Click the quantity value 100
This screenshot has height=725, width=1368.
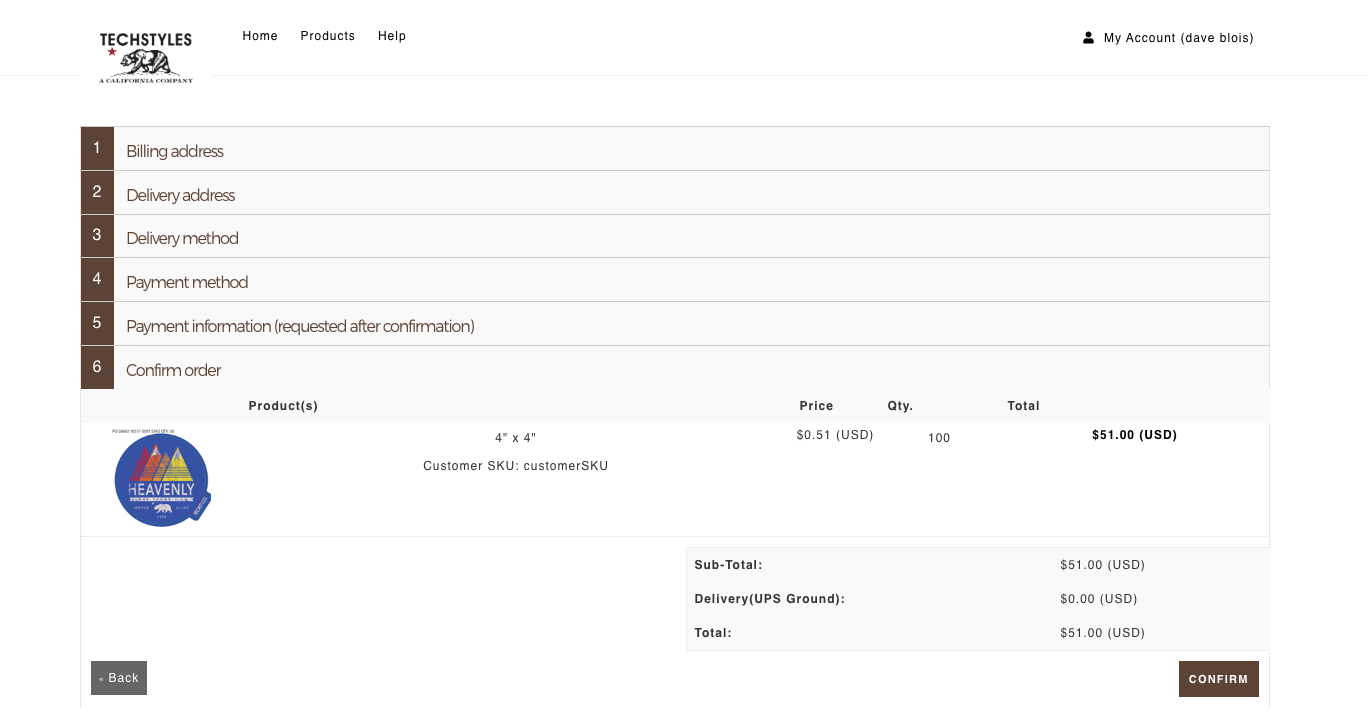[939, 438]
